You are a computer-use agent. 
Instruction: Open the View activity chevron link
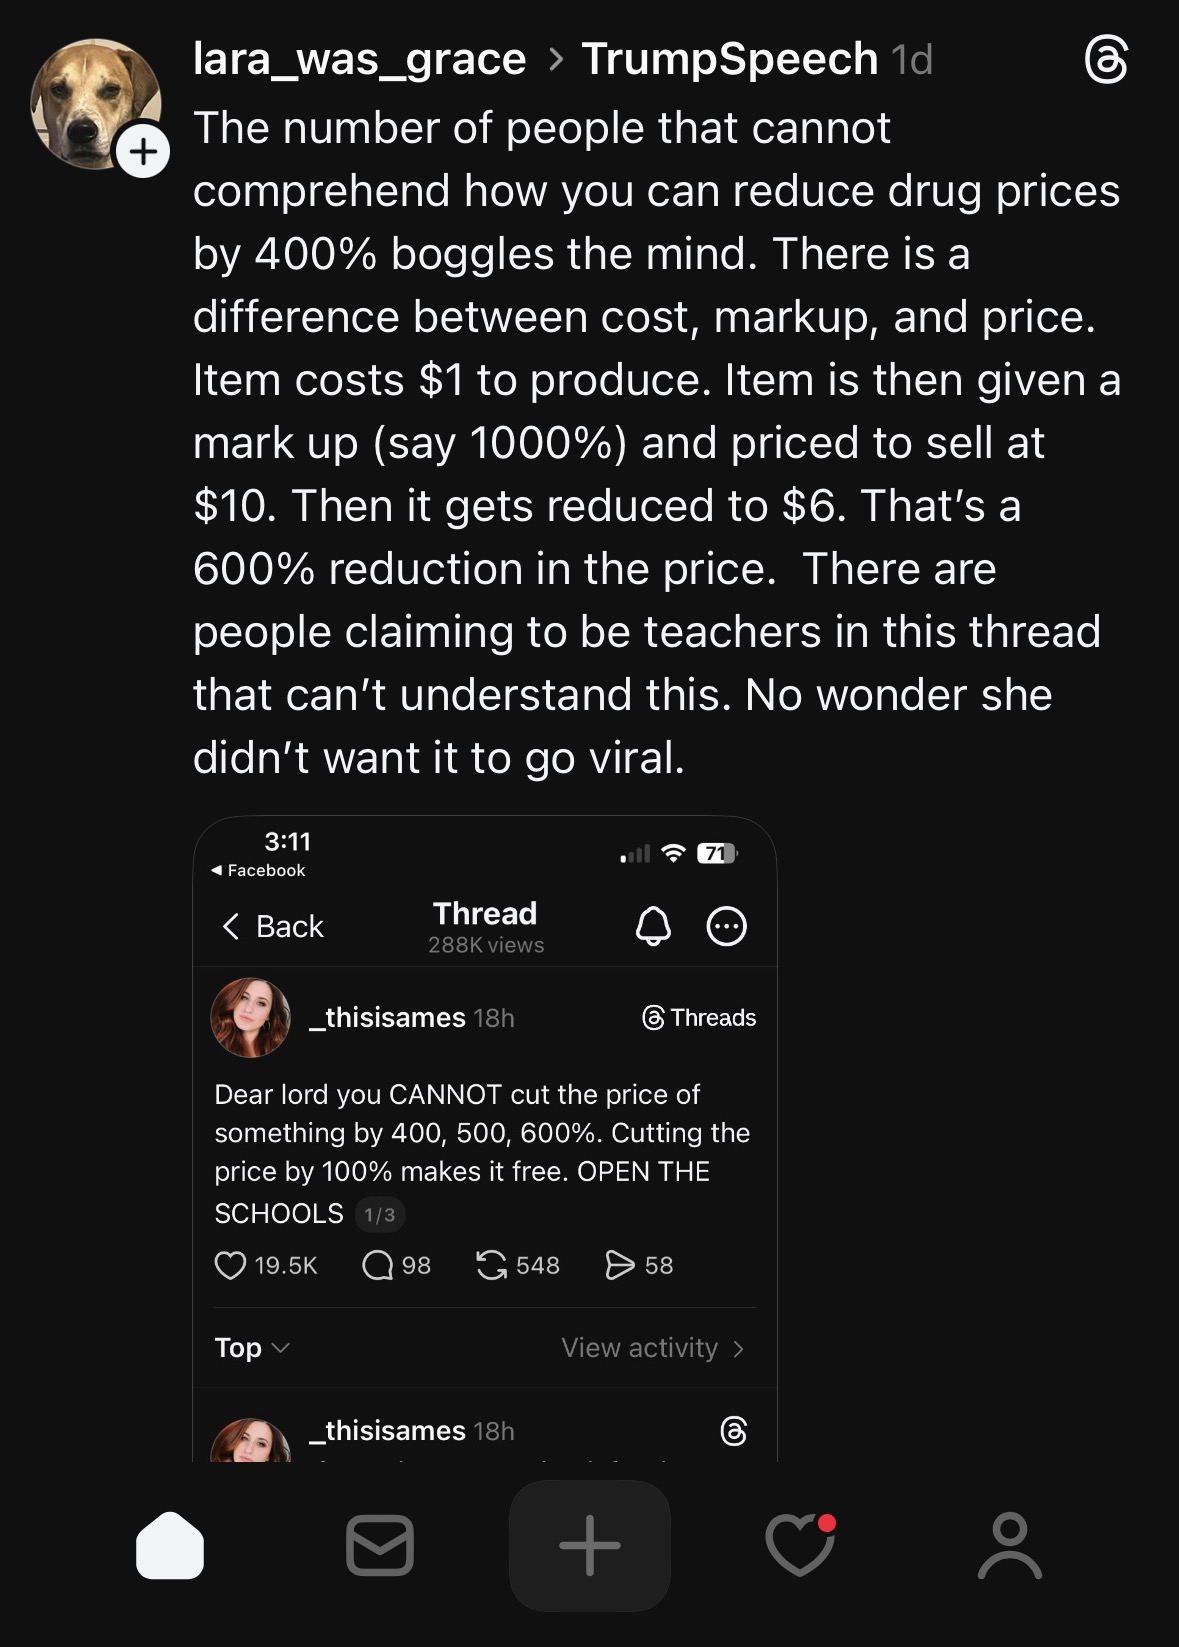[x=652, y=1348]
